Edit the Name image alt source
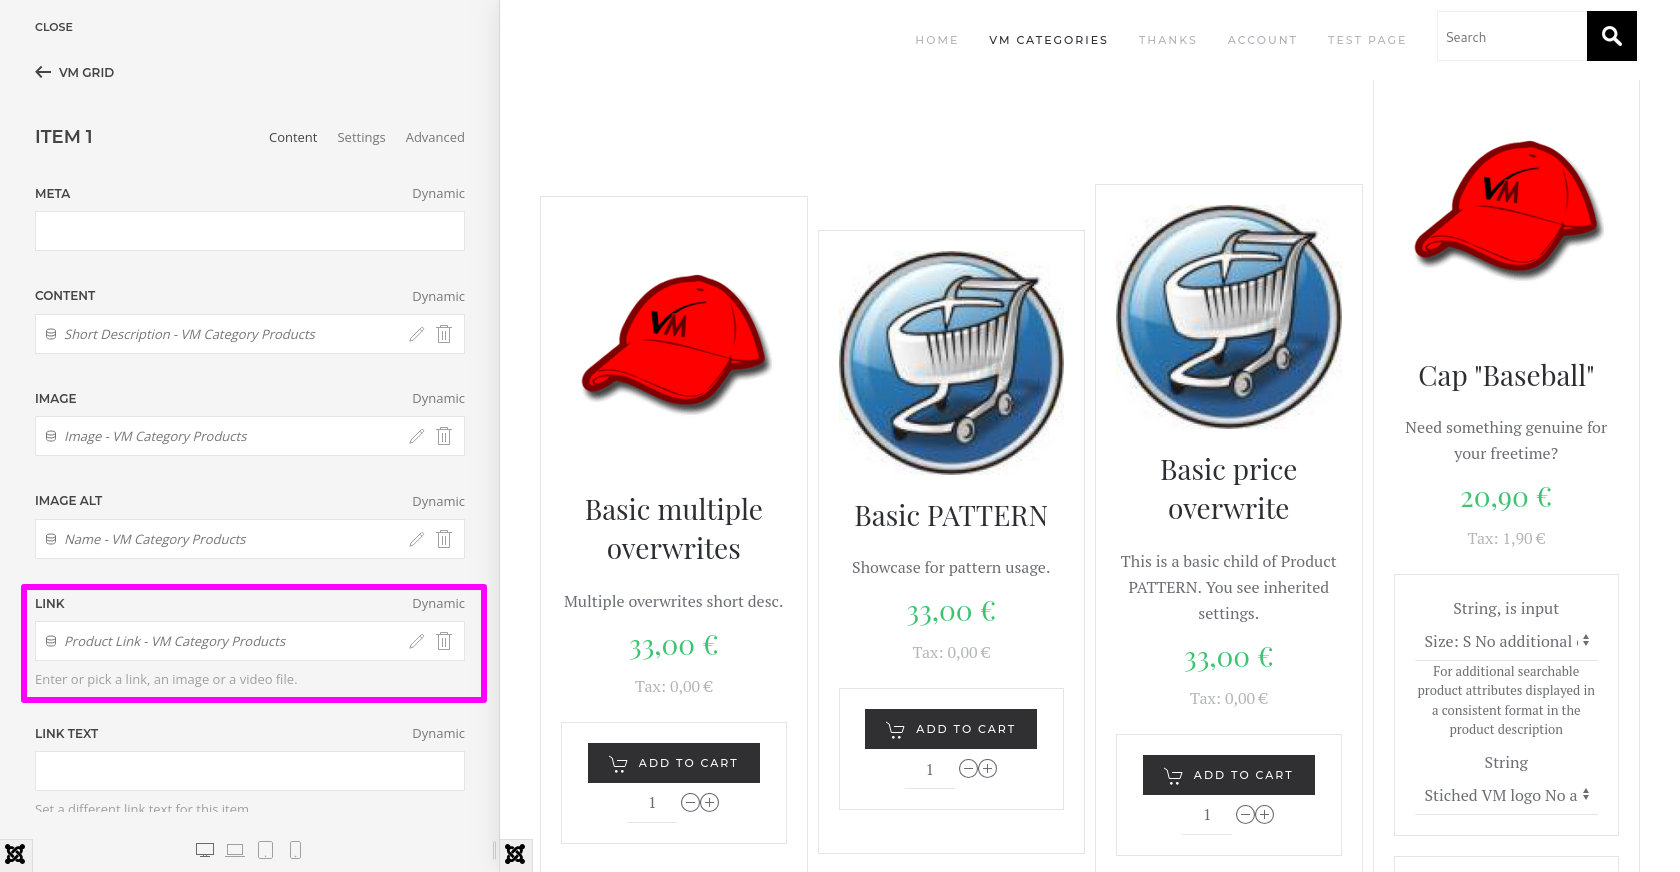 point(417,539)
